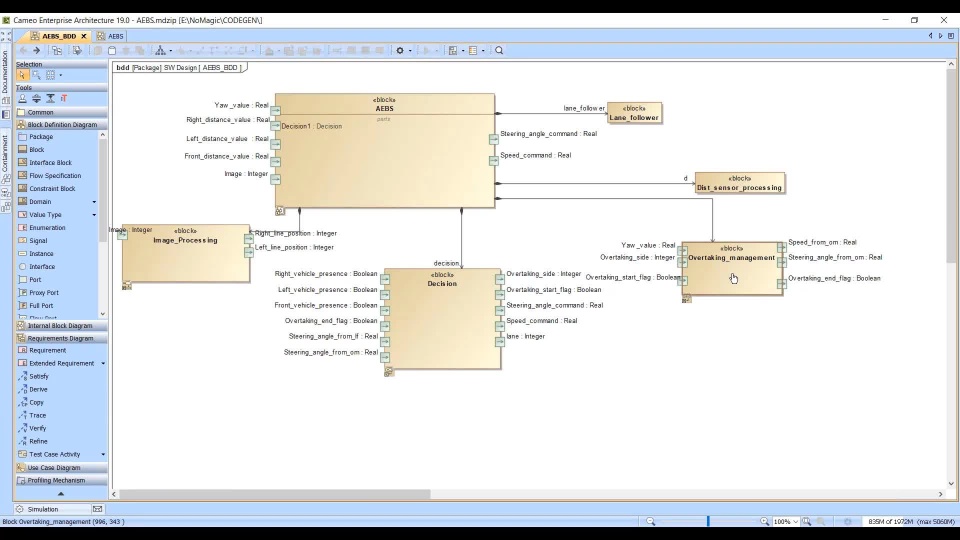Click the zoom in icon in status bar

(x=765, y=522)
